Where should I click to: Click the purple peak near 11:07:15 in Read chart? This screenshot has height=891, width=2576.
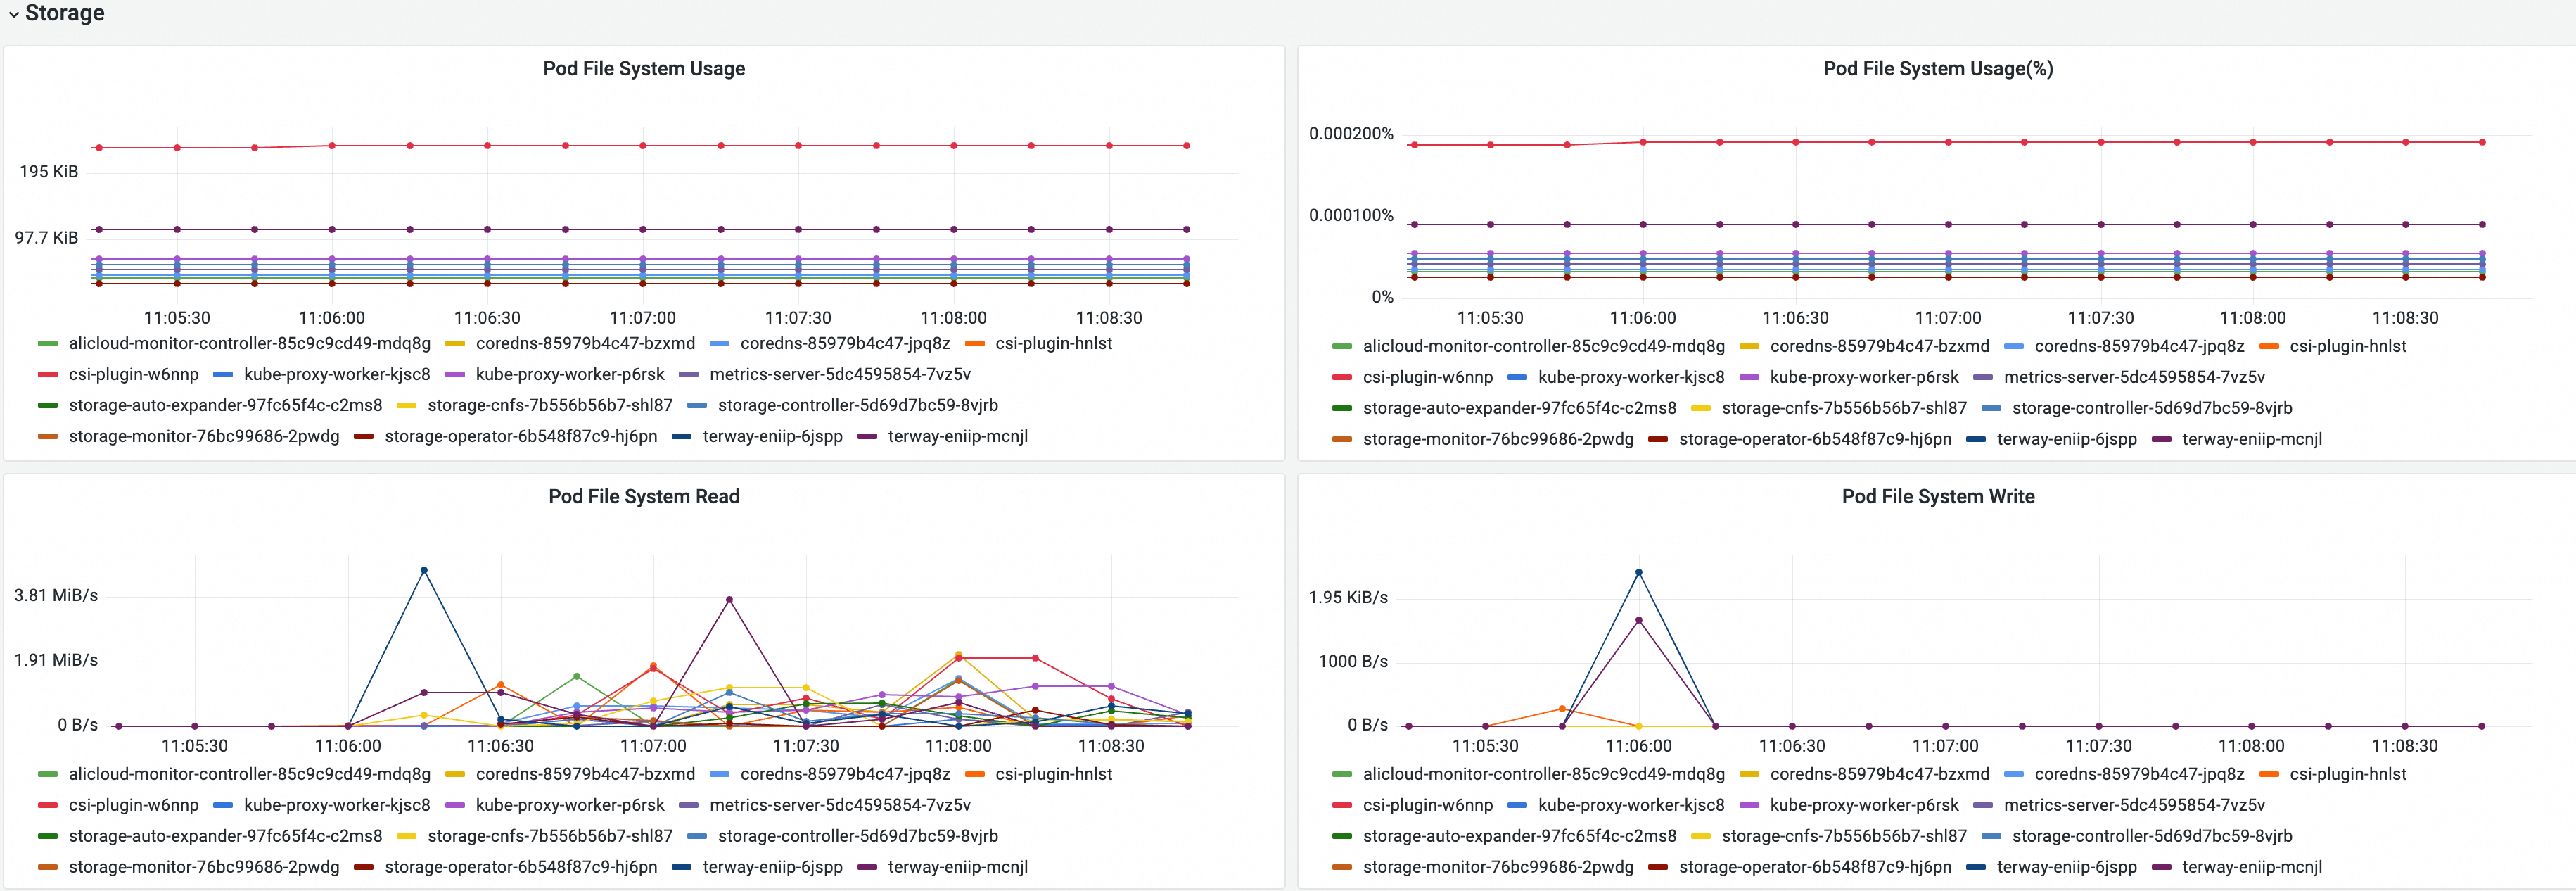pos(729,600)
